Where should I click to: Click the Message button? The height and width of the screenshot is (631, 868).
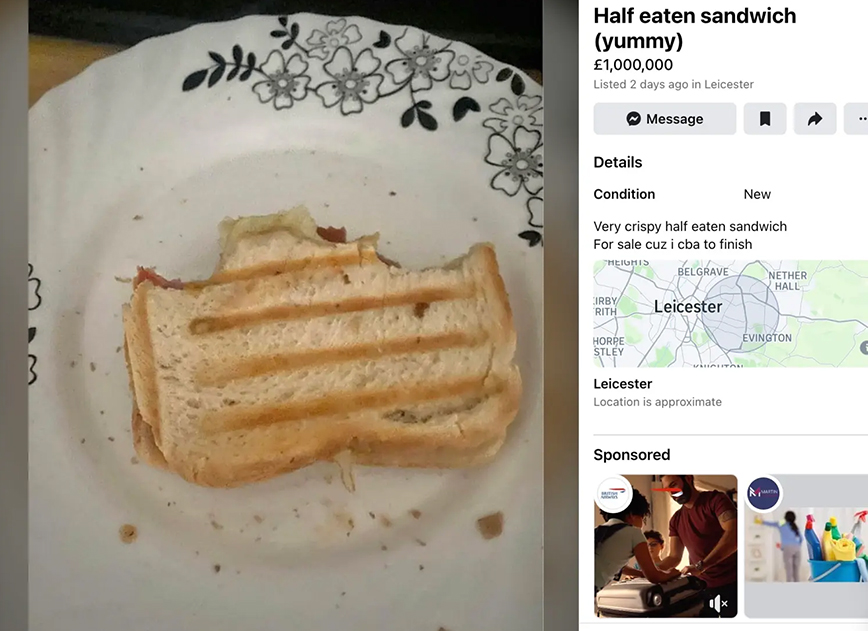[x=665, y=118]
